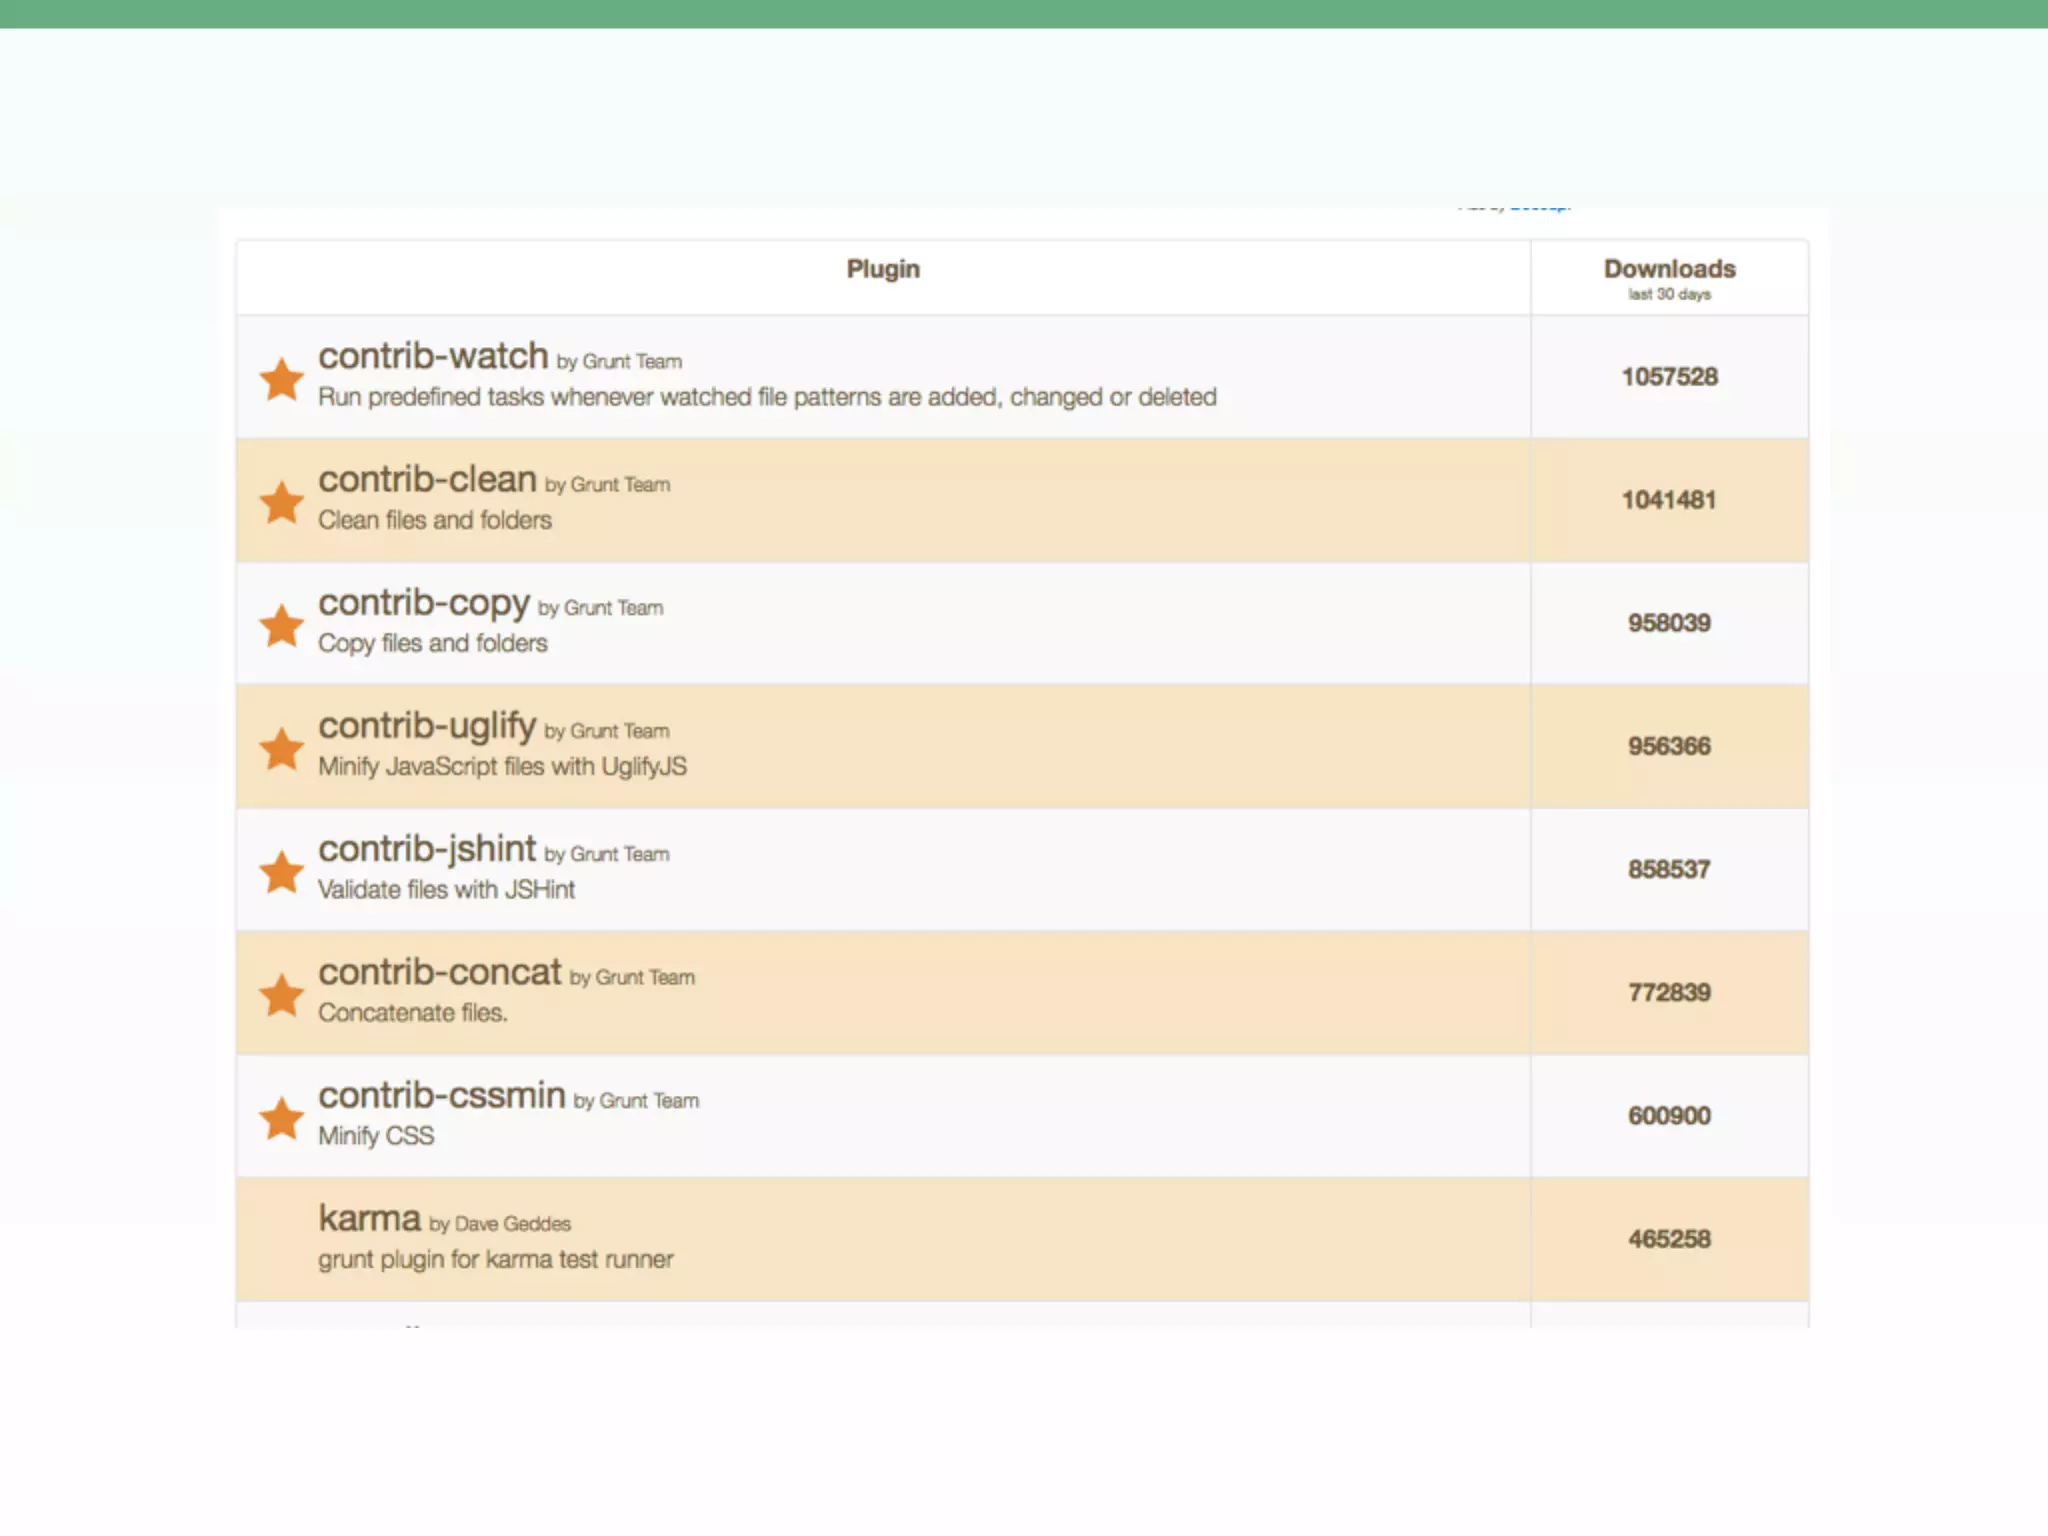The height and width of the screenshot is (1536, 2048).
Task: Open the contrib-copy plugin link
Action: pos(424,602)
